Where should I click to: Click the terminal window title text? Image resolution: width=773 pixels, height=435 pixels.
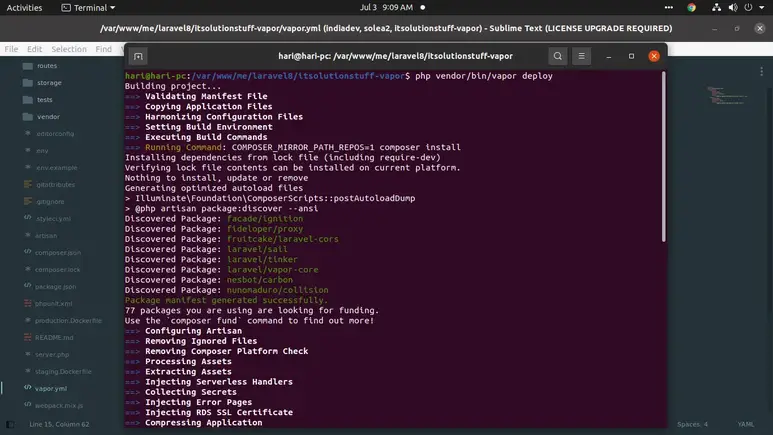pyautogui.click(x=395, y=56)
